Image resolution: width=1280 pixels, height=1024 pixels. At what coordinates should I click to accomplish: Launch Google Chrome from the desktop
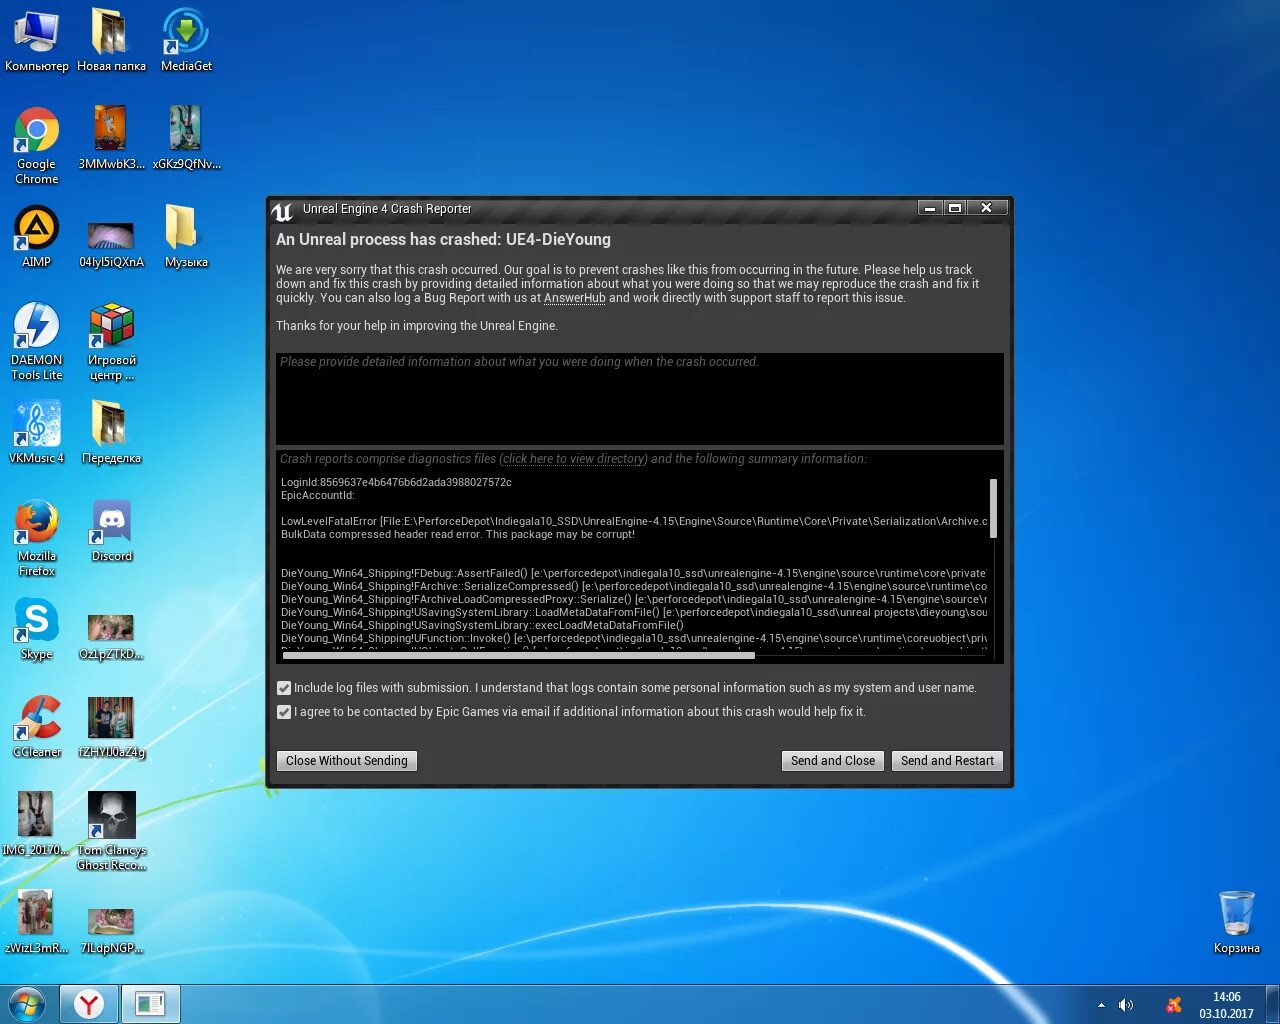37,146
